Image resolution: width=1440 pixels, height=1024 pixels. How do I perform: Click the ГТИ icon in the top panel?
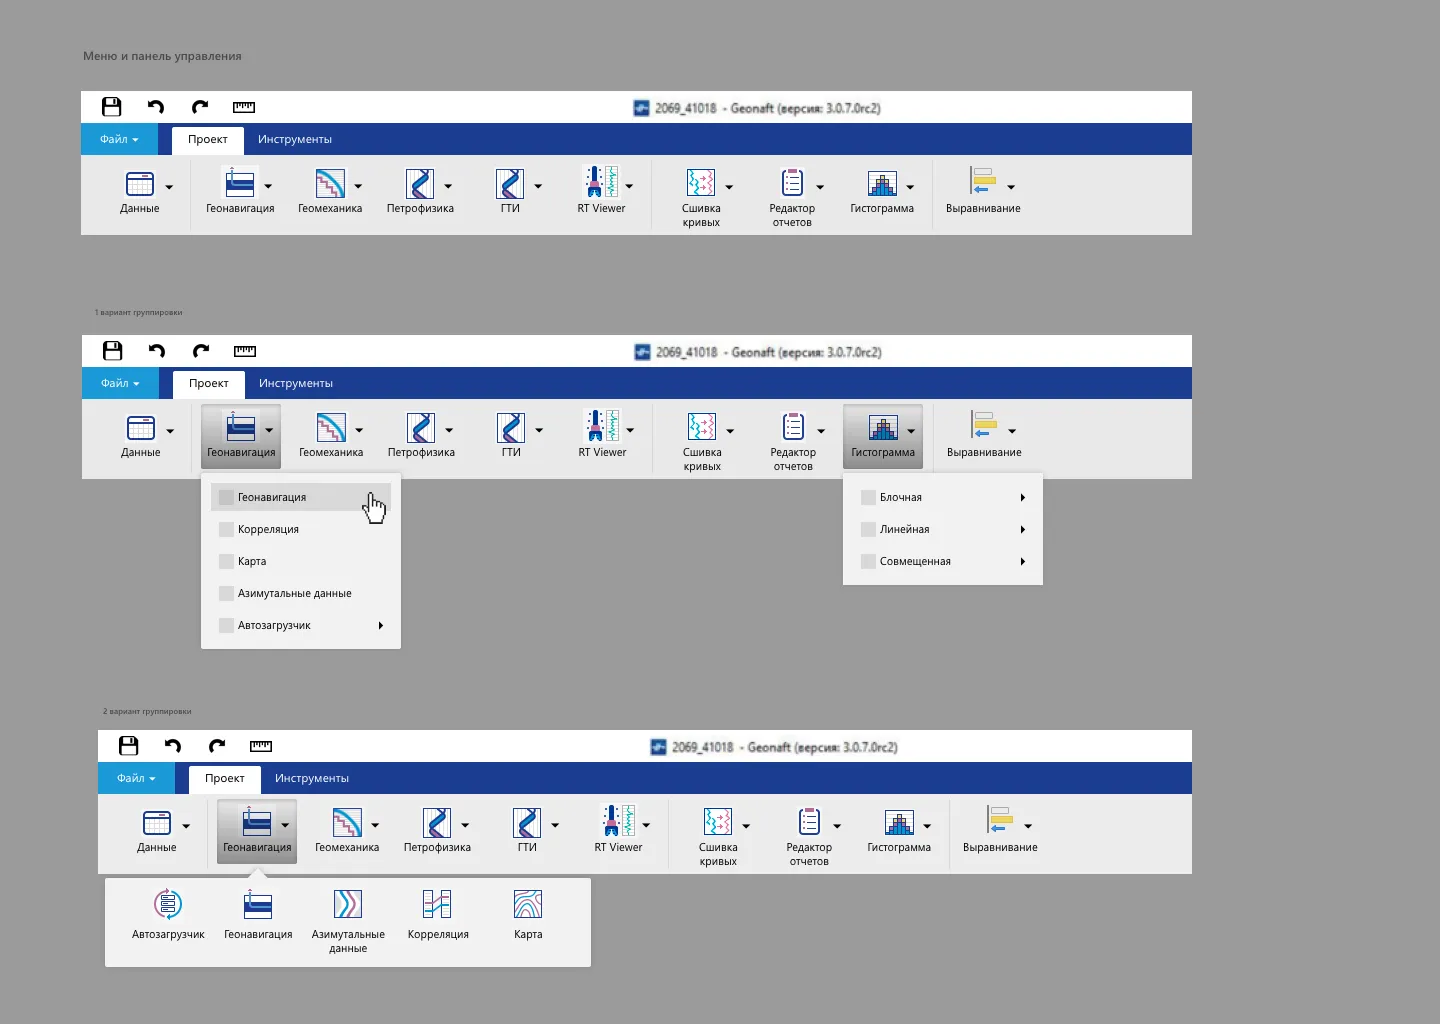[510, 184]
